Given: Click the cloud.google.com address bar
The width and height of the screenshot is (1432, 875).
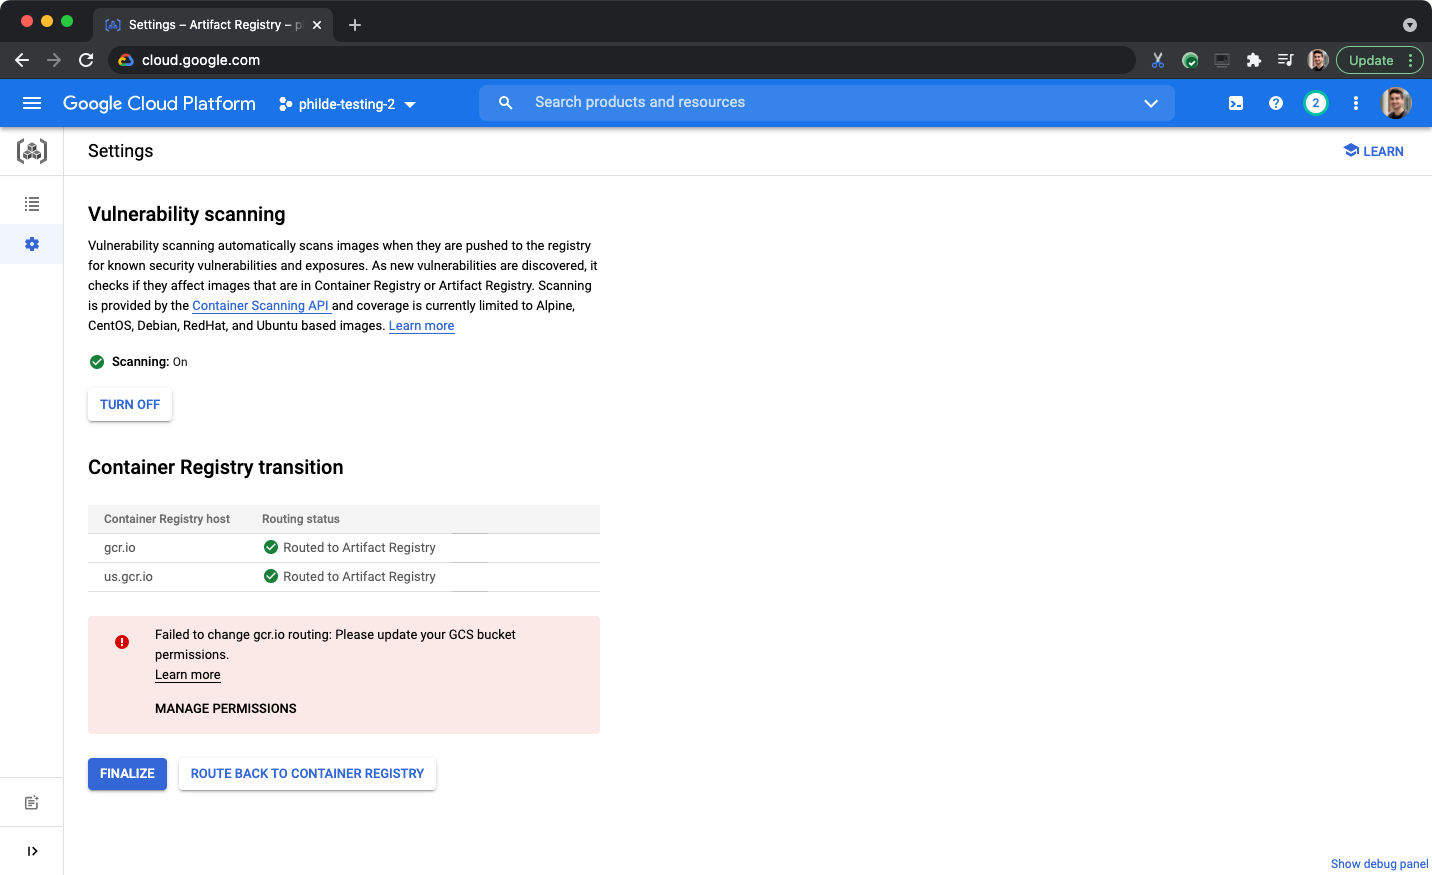Looking at the screenshot, I should coord(621,60).
